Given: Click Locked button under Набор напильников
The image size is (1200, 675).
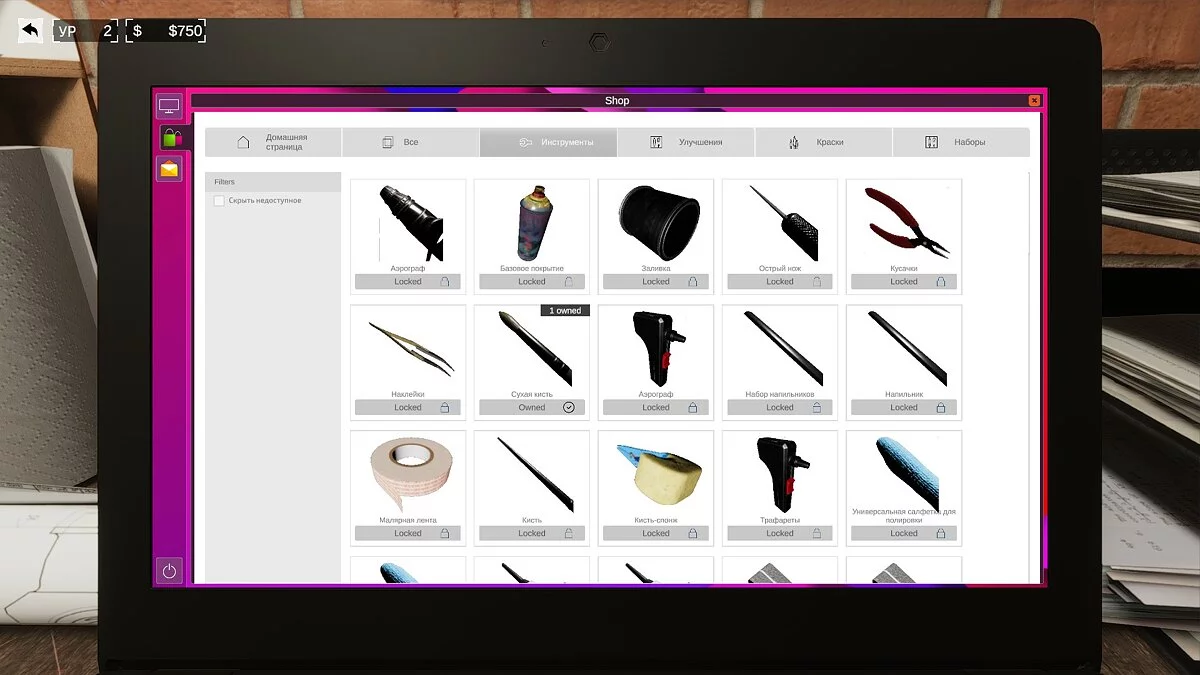Looking at the screenshot, I should (x=780, y=408).
